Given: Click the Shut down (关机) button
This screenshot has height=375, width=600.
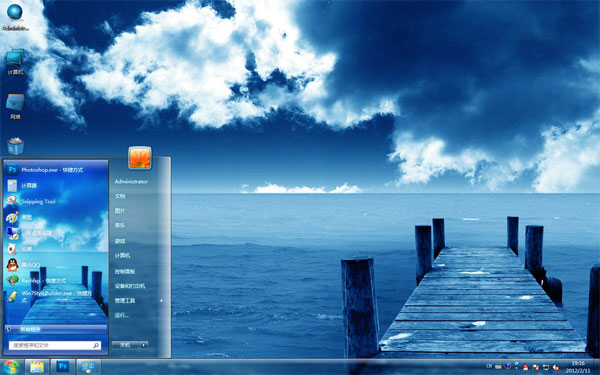Looking at the screenshot, I should coord(125,345).
